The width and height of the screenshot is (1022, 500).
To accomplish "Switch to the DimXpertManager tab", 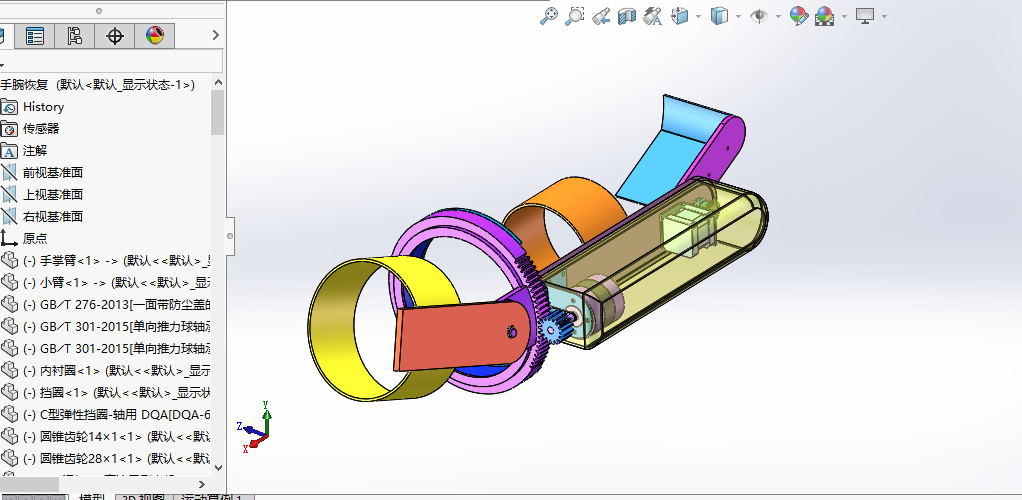I will tap(115, 36).
